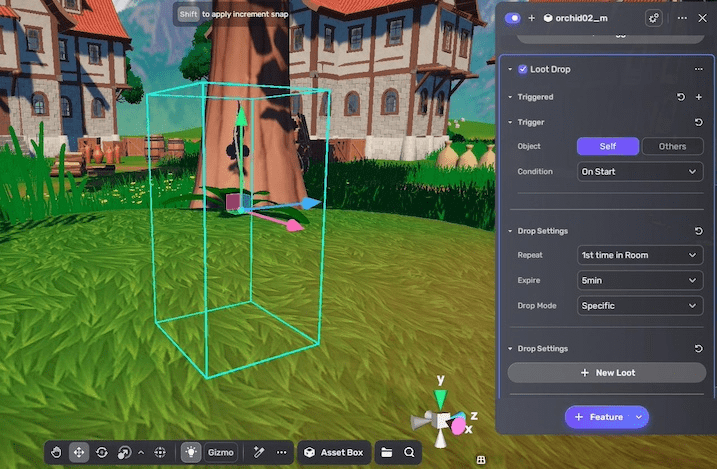Open the Drop Mode dropdown
The height and width of the screenshot is (469, 717).
640,306
